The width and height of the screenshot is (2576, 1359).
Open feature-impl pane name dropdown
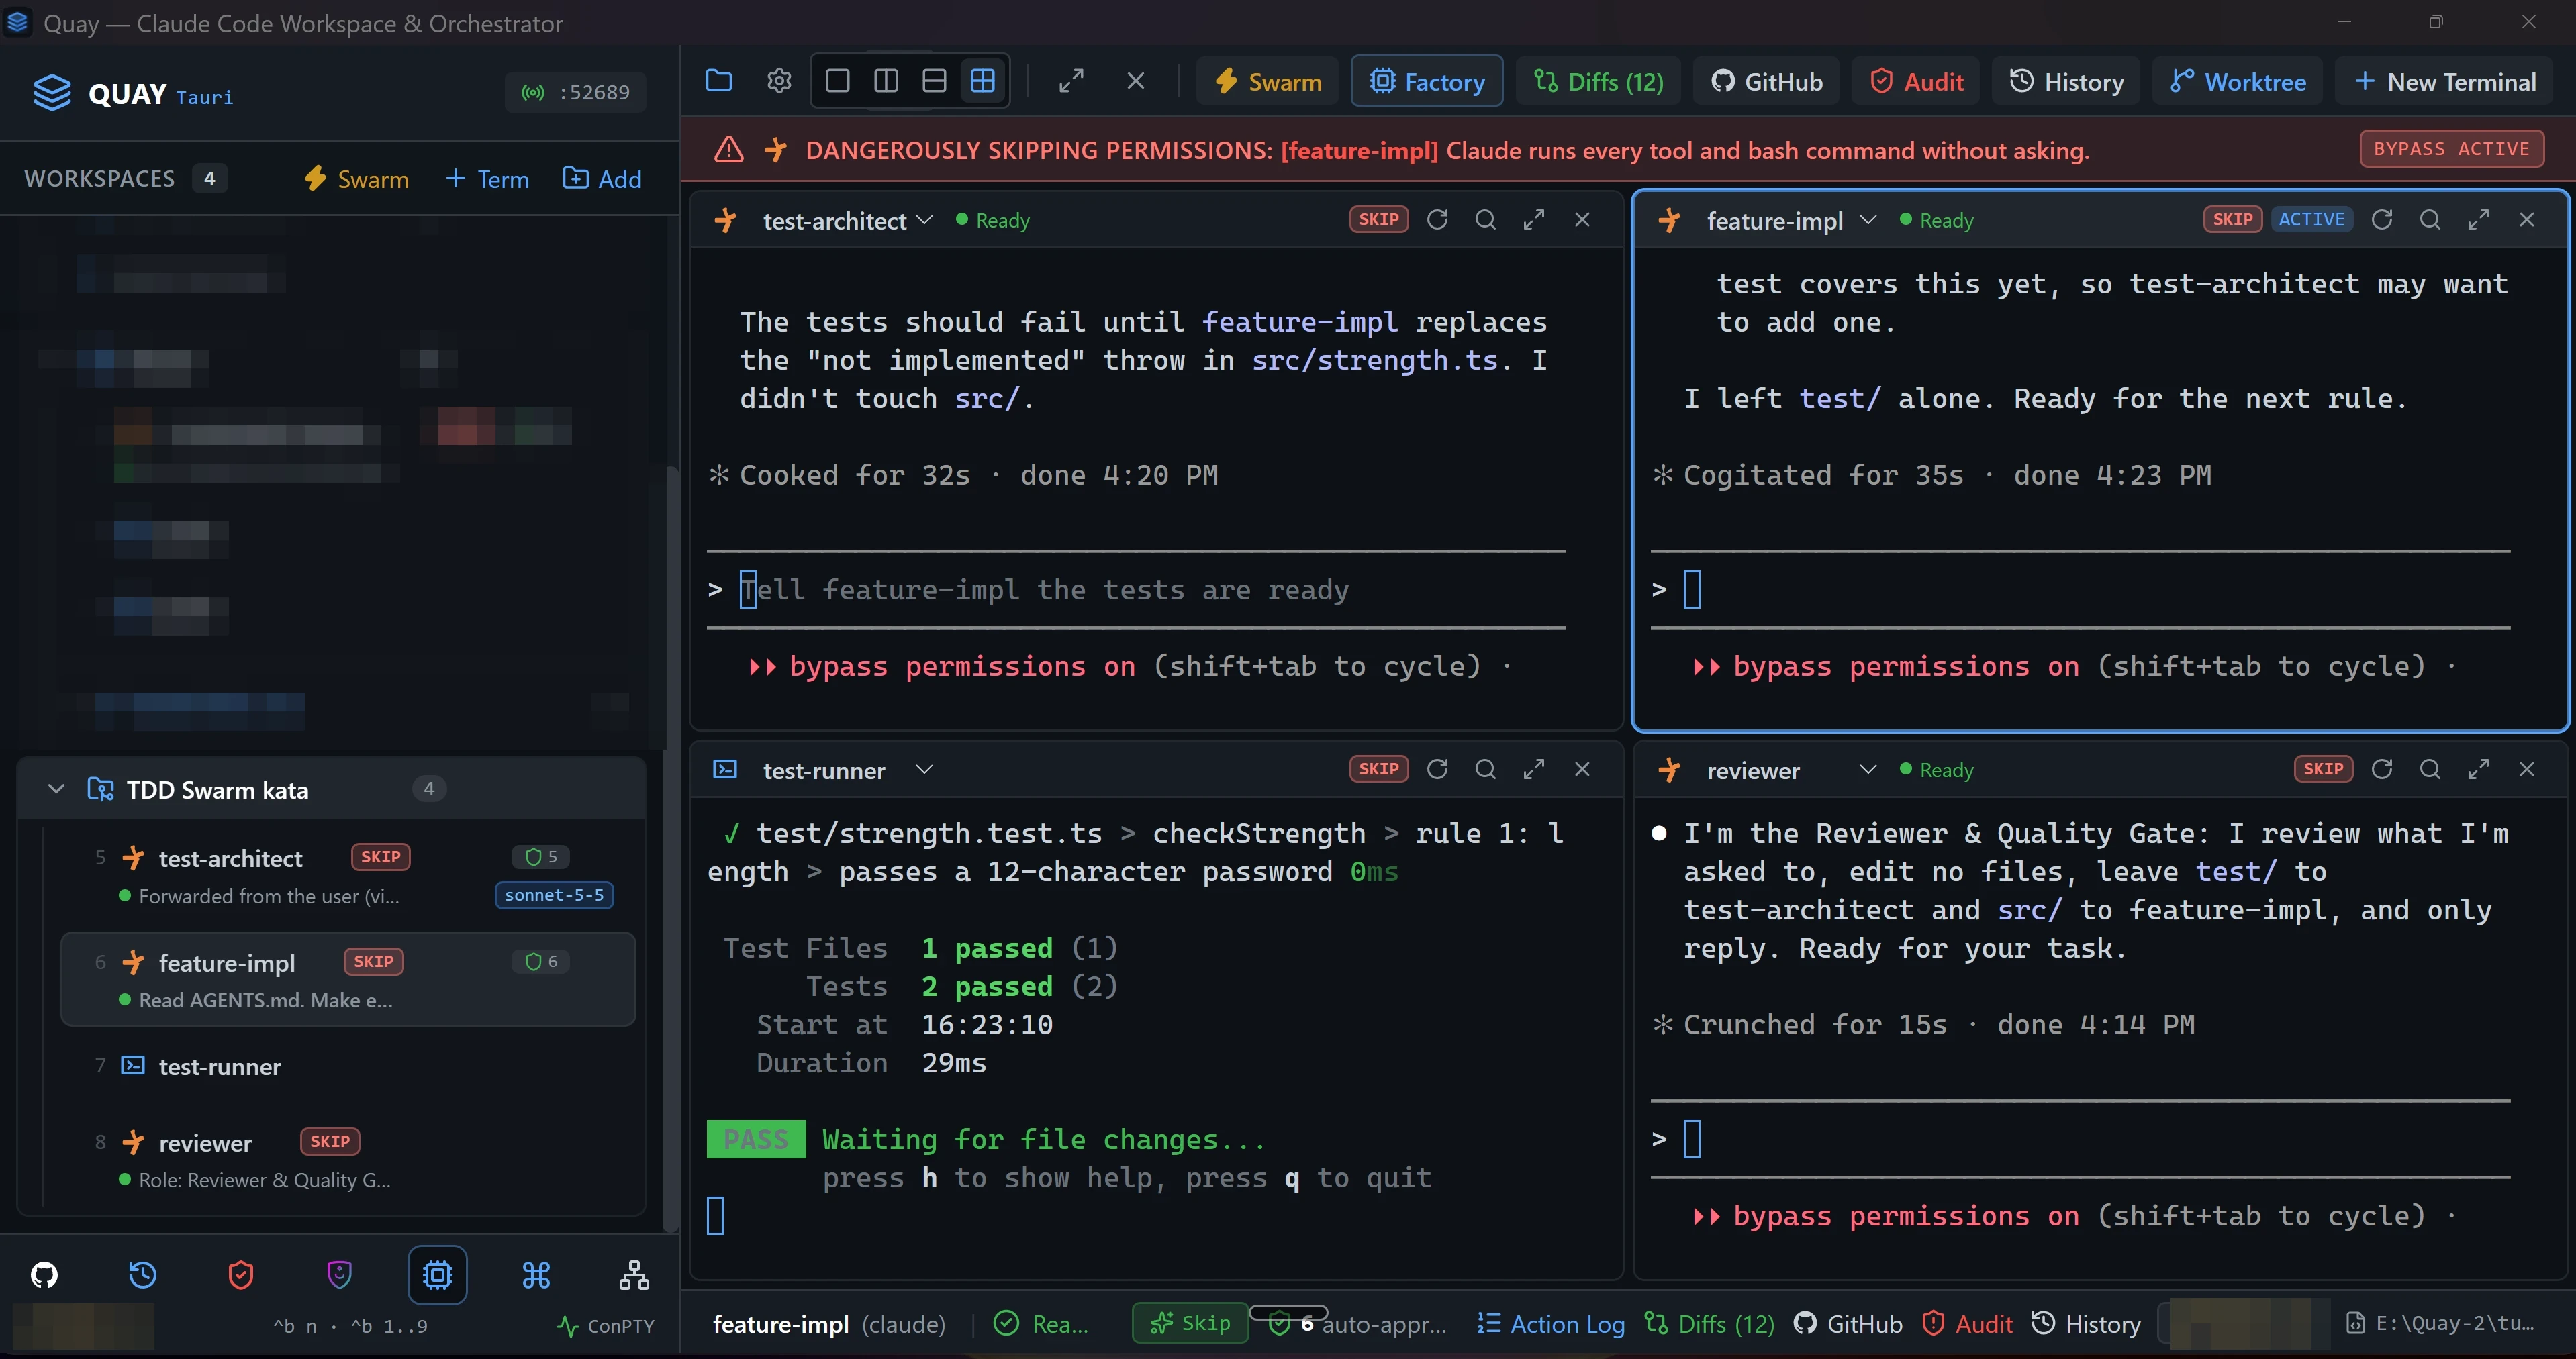click(1867, 220)
